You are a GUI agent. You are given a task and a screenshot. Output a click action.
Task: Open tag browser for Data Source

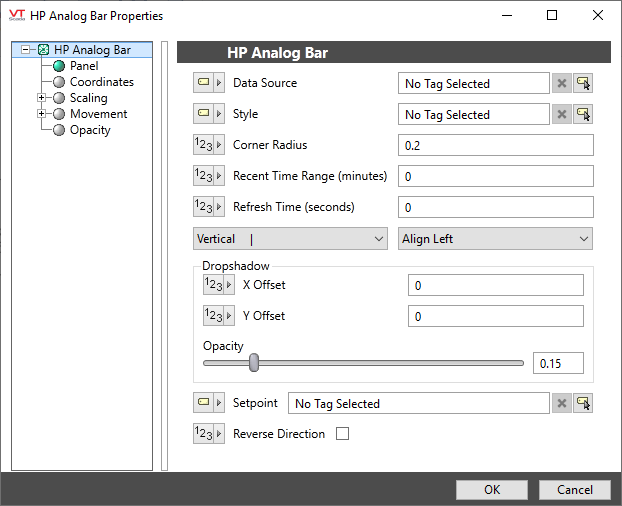[x=583, y=84]
